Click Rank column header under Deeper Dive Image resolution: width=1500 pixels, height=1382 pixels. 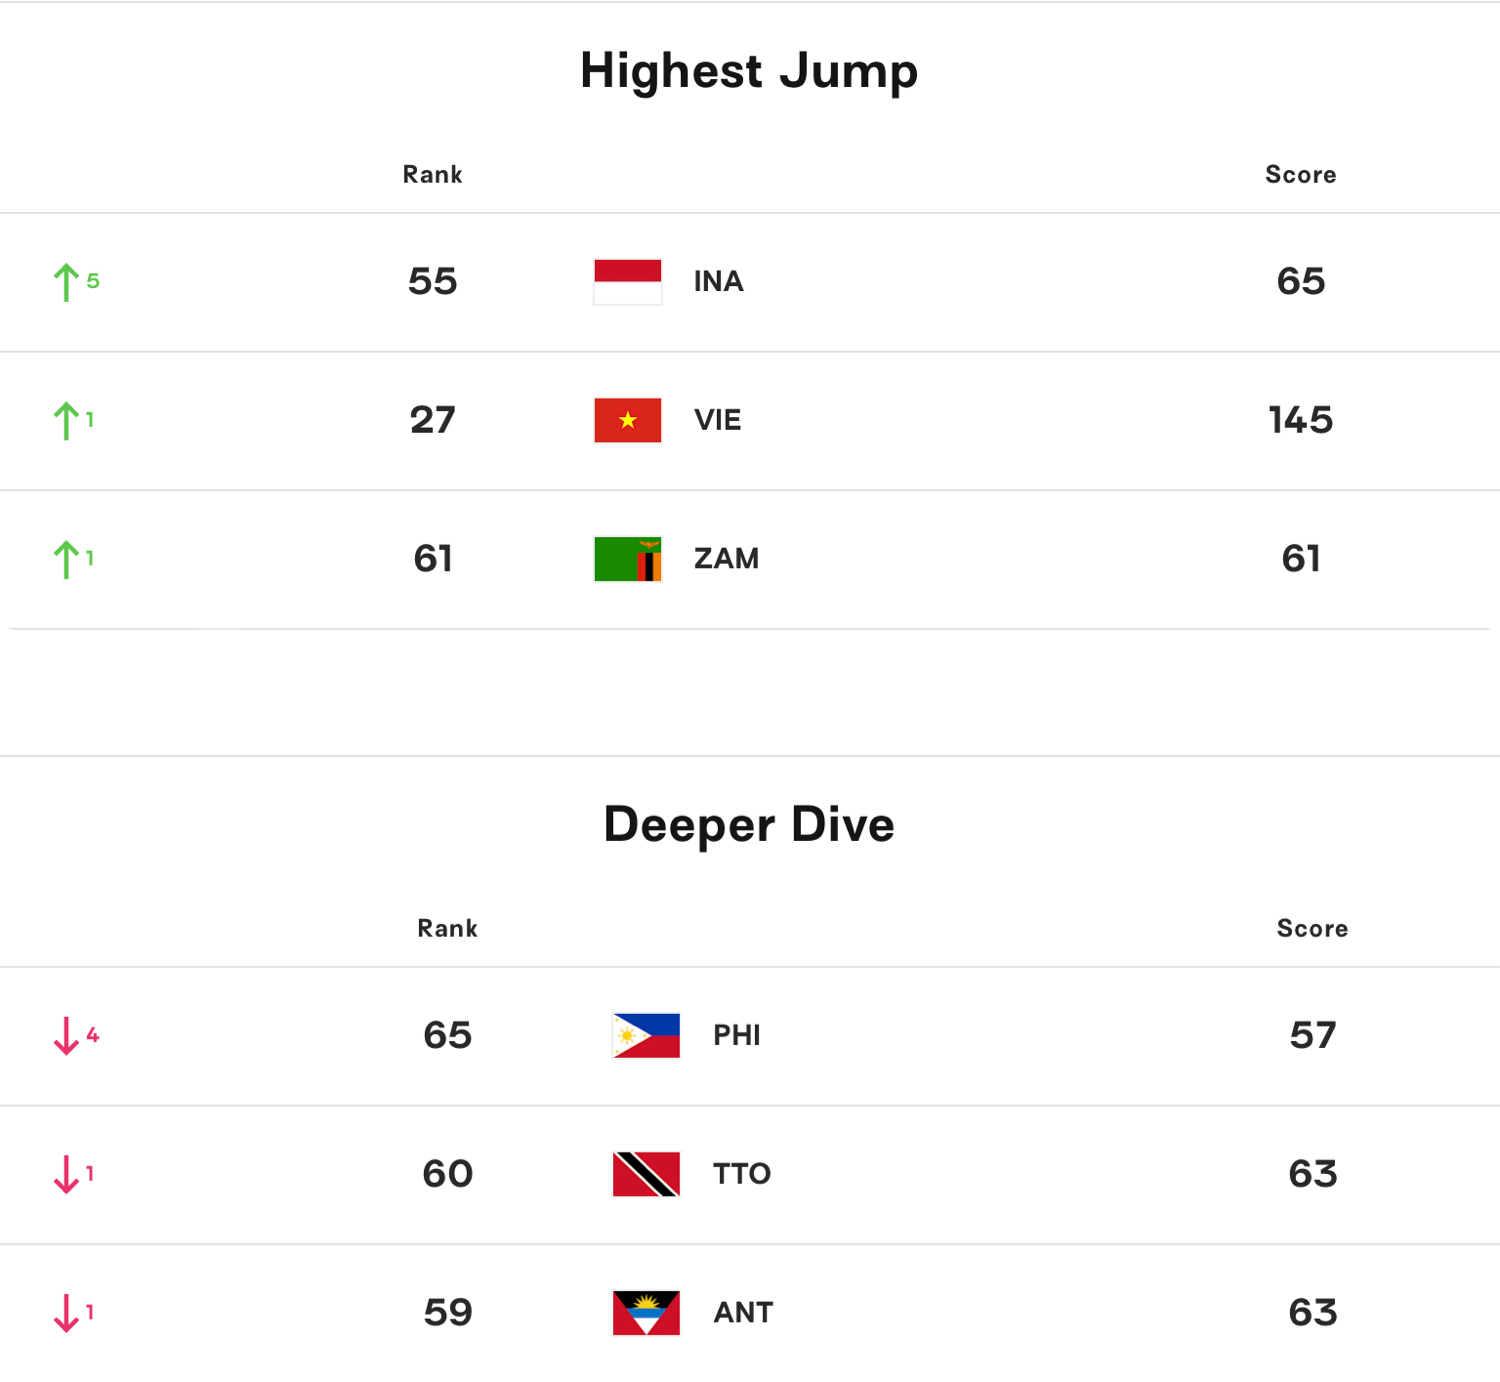pyautogui.click(x=447, y=929)
